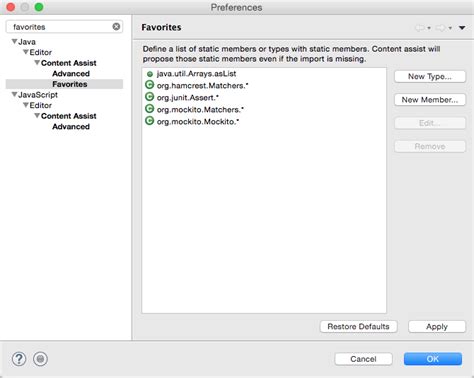Select the org.hamcrest.Matchers.* entry

203,85
